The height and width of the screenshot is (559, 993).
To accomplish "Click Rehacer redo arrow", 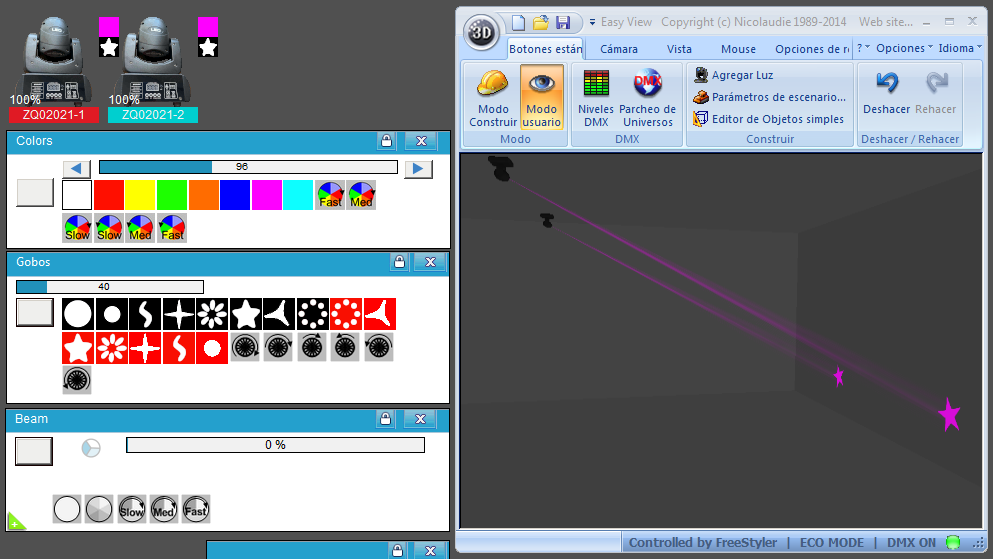I will (935, 92).
